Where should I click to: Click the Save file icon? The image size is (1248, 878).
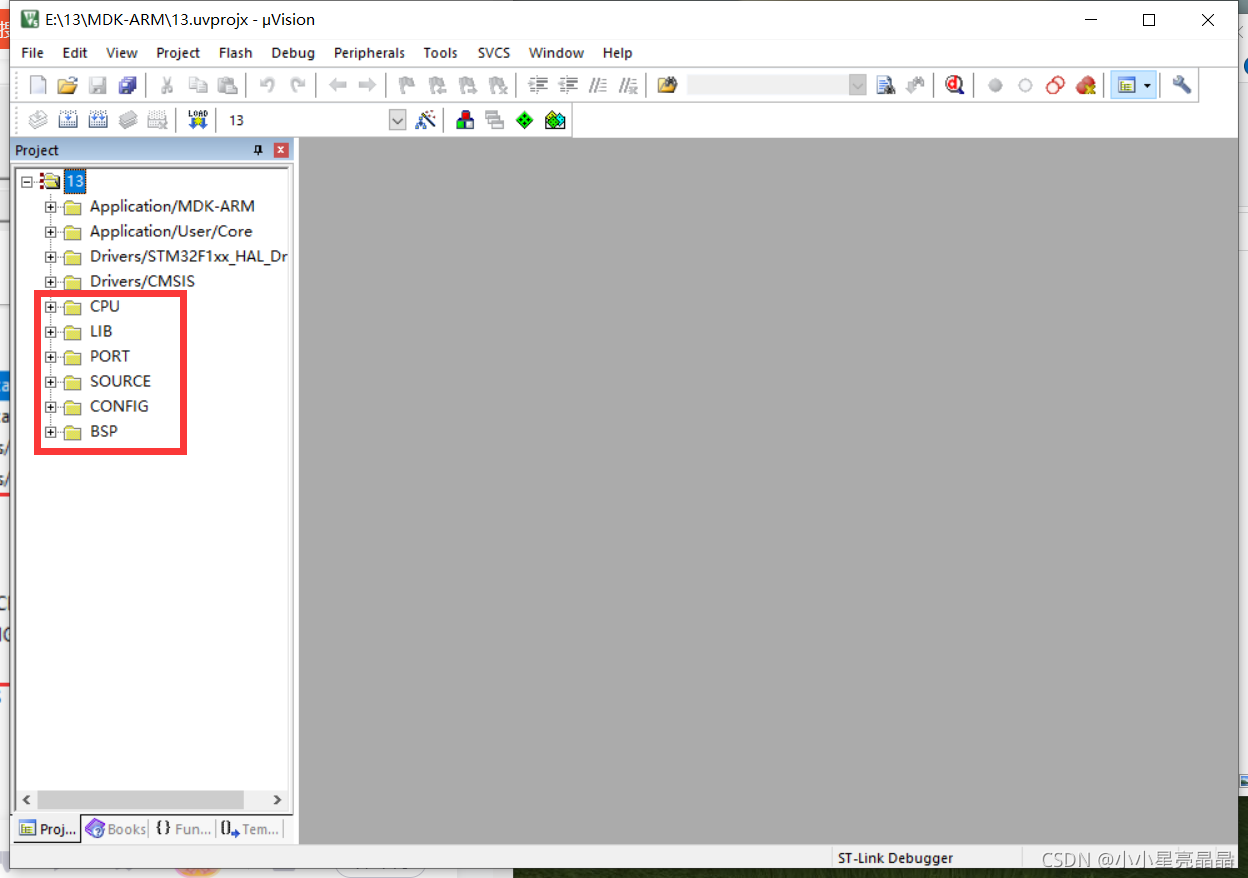tap(97, 85)
